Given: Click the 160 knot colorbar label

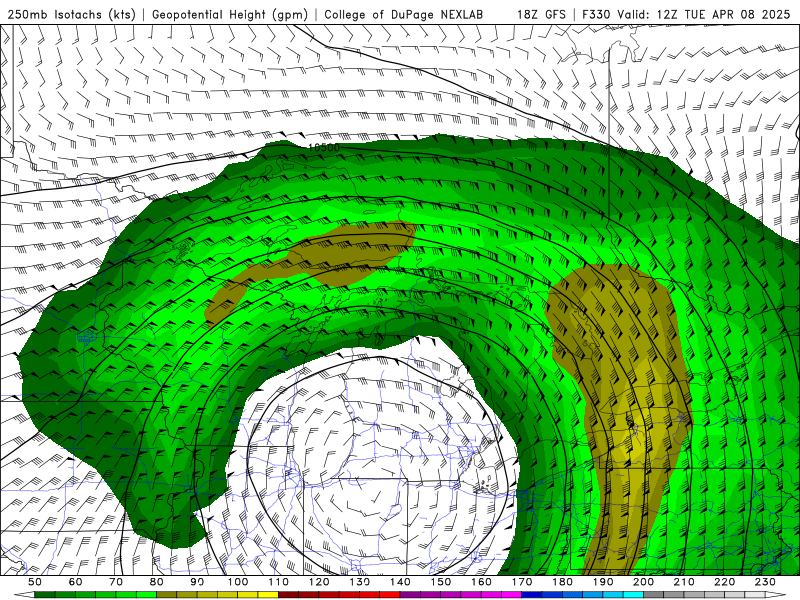Looking at the screenshot, I should [x=481, y=582].
